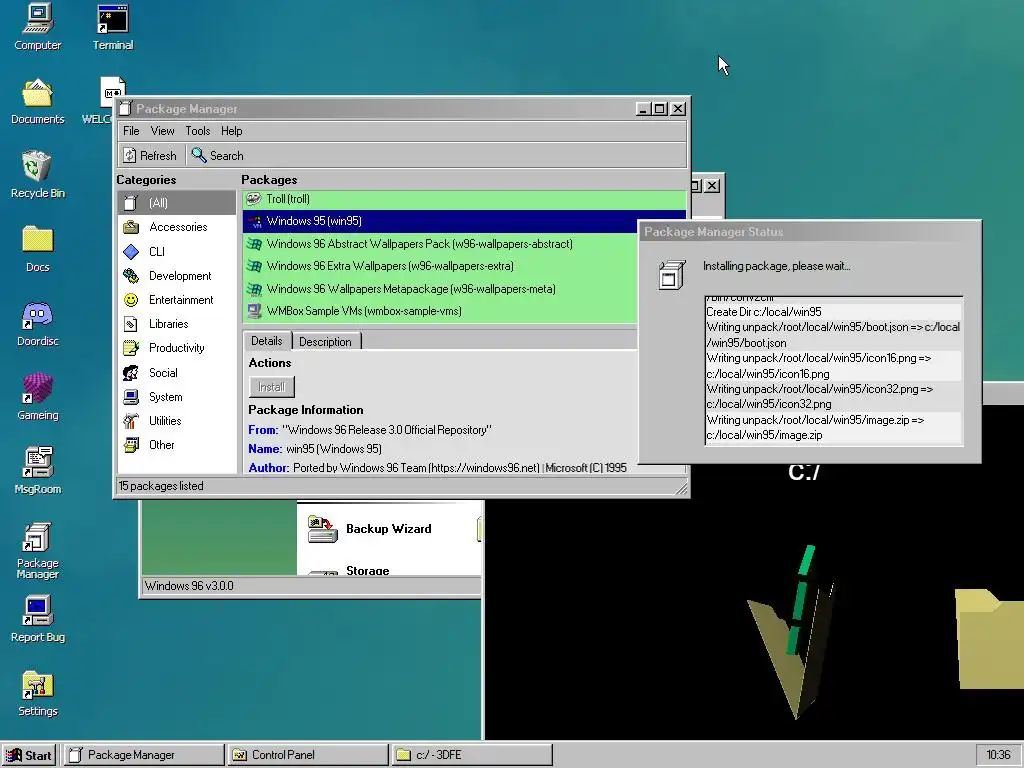Open the Gameing desktop shortcut

(x=37, y=397)
